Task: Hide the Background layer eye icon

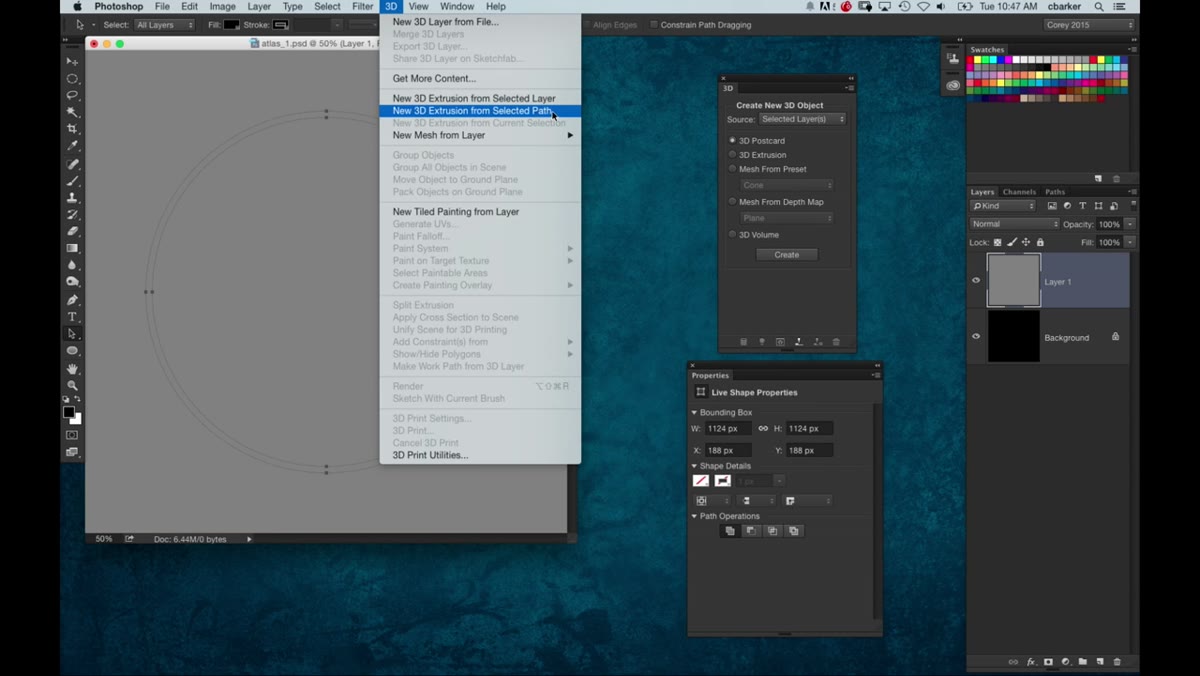Action: click(x=976, y=336)
